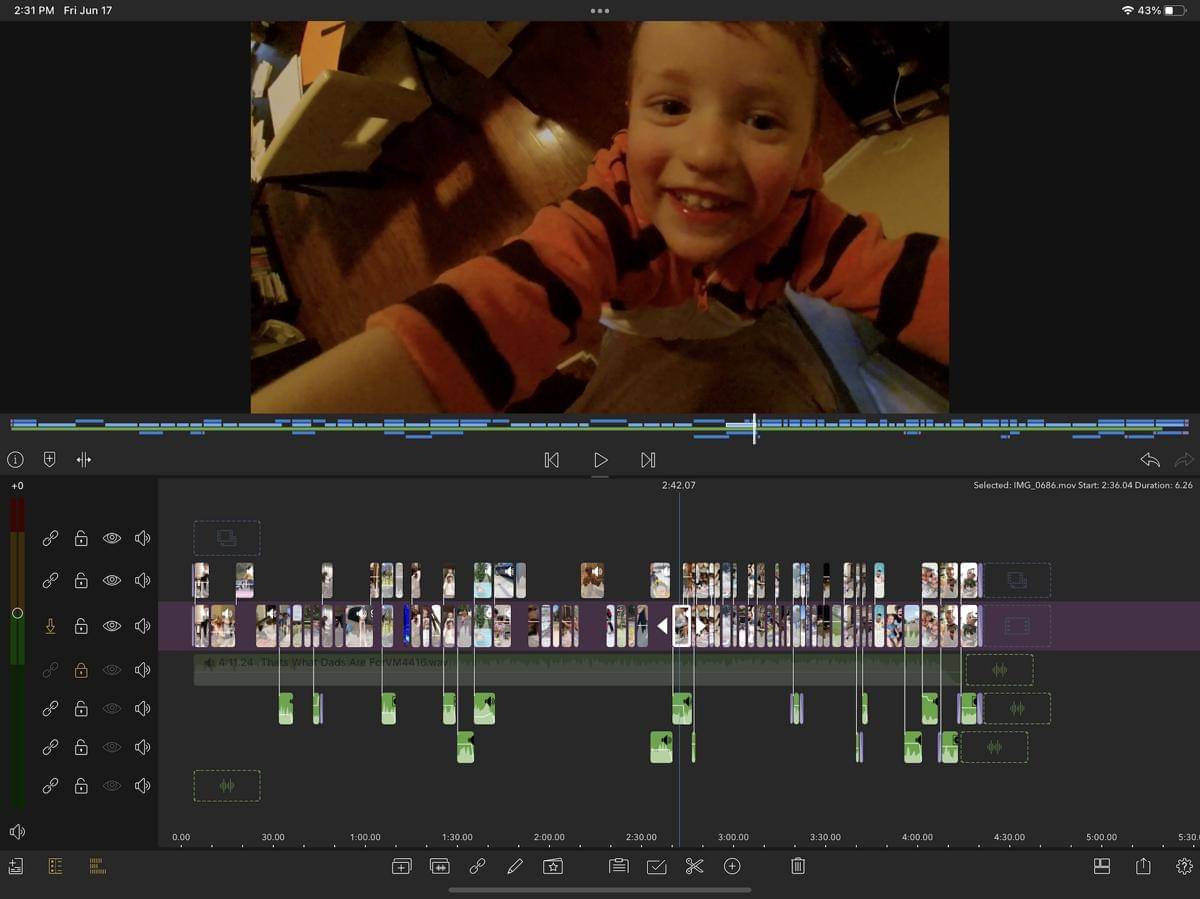Hide the main purple track via eye

(x=112, y=626)
